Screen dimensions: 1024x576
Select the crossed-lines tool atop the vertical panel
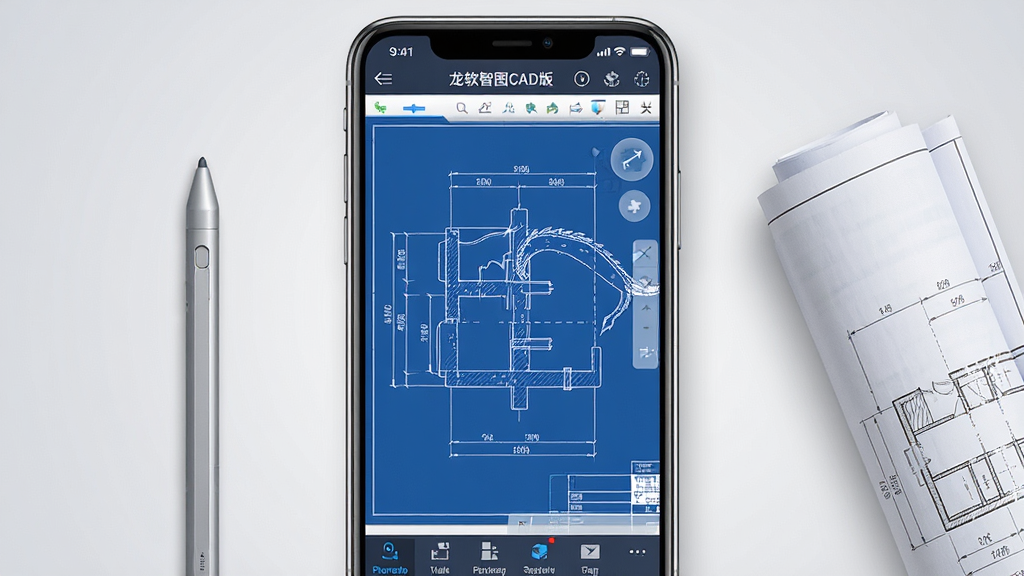click(x=645, y=253)
